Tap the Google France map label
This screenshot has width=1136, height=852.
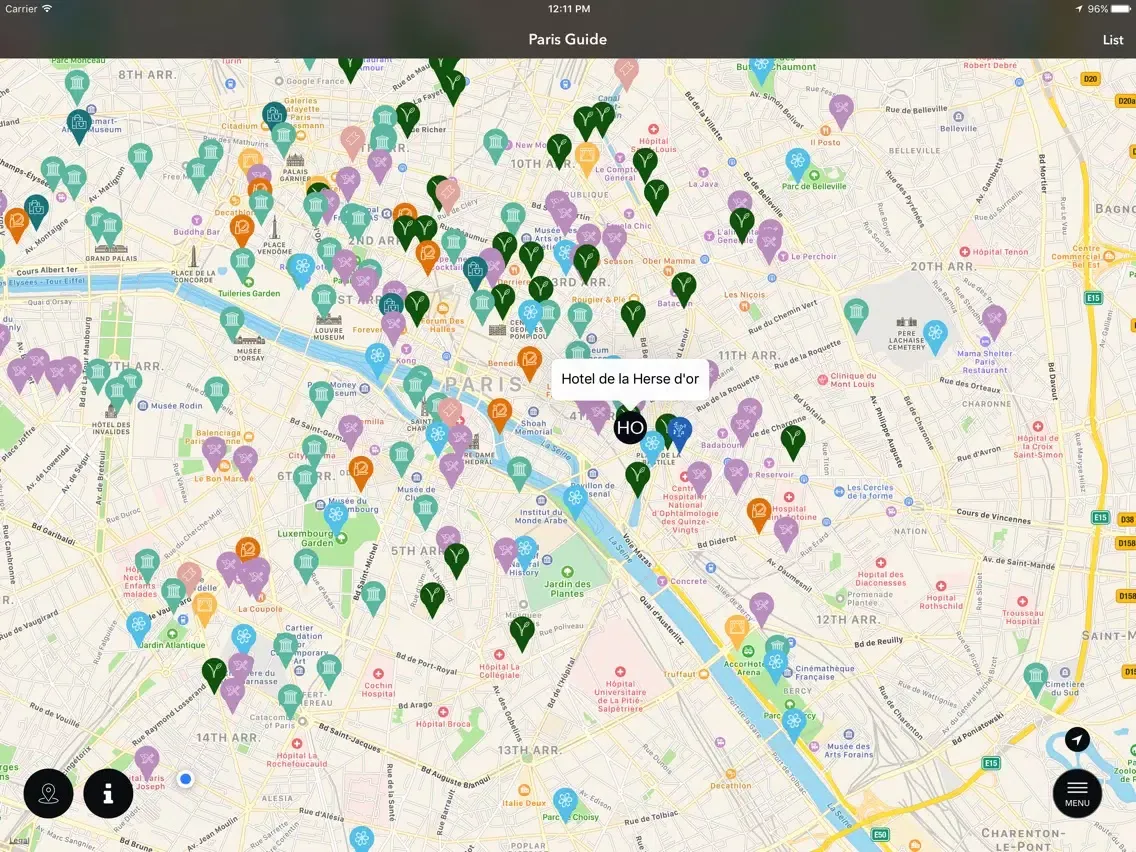[315, 81]
